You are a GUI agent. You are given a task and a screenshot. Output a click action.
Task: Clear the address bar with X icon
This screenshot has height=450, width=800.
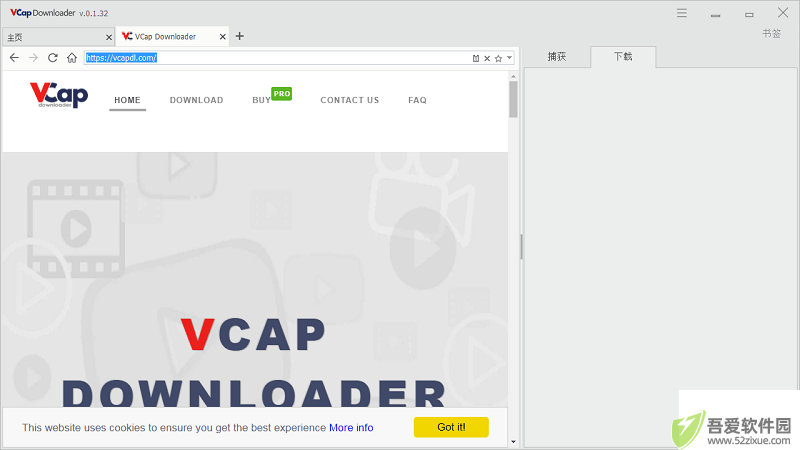pyautogui.click(x=487, y=58)
